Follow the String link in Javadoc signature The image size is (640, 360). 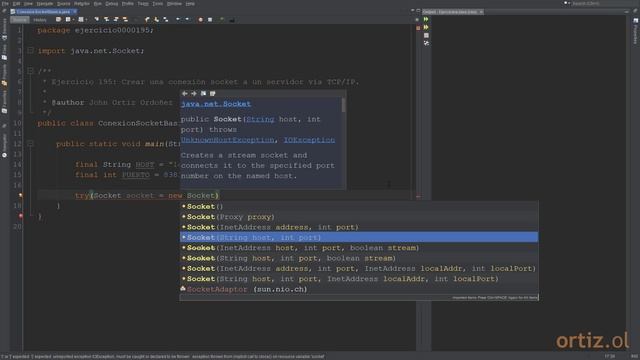click(x=260, y=119)
